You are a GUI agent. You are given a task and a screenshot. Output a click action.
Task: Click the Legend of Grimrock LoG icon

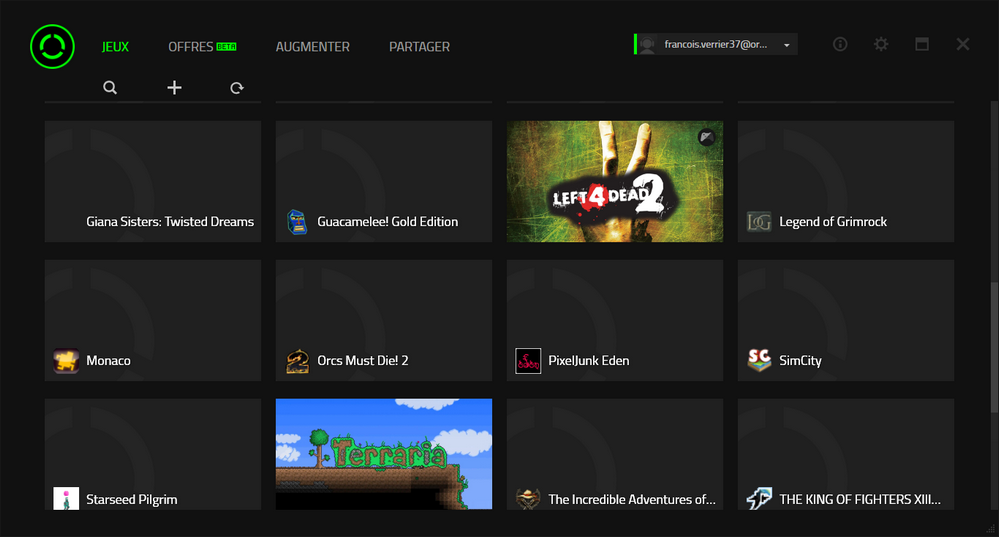tap(759, 222)
